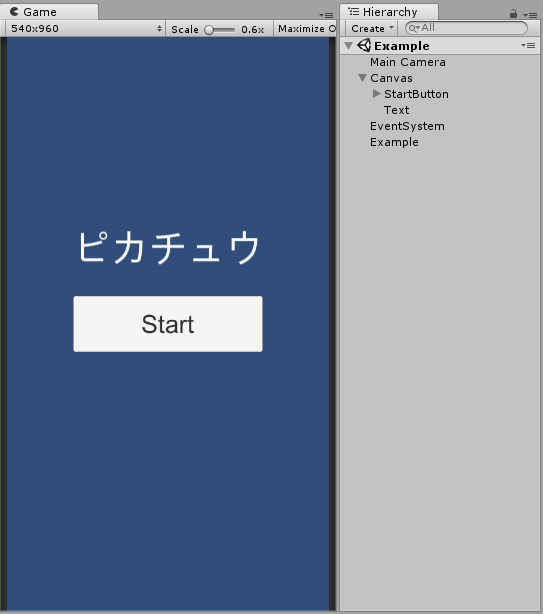Collapse the Example scene arrow
543x614 pixels.
point(348,46)
